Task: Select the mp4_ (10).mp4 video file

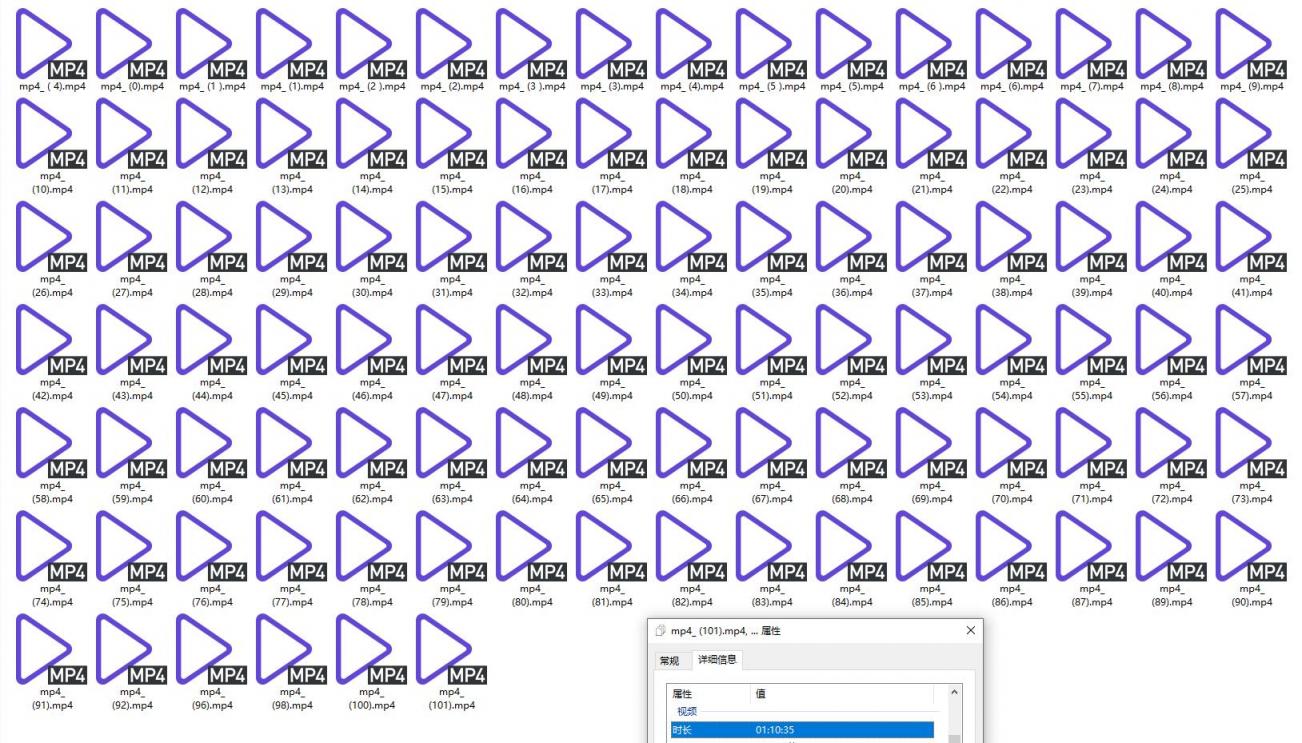Action: pyautogui.click(x=45, y=136)
